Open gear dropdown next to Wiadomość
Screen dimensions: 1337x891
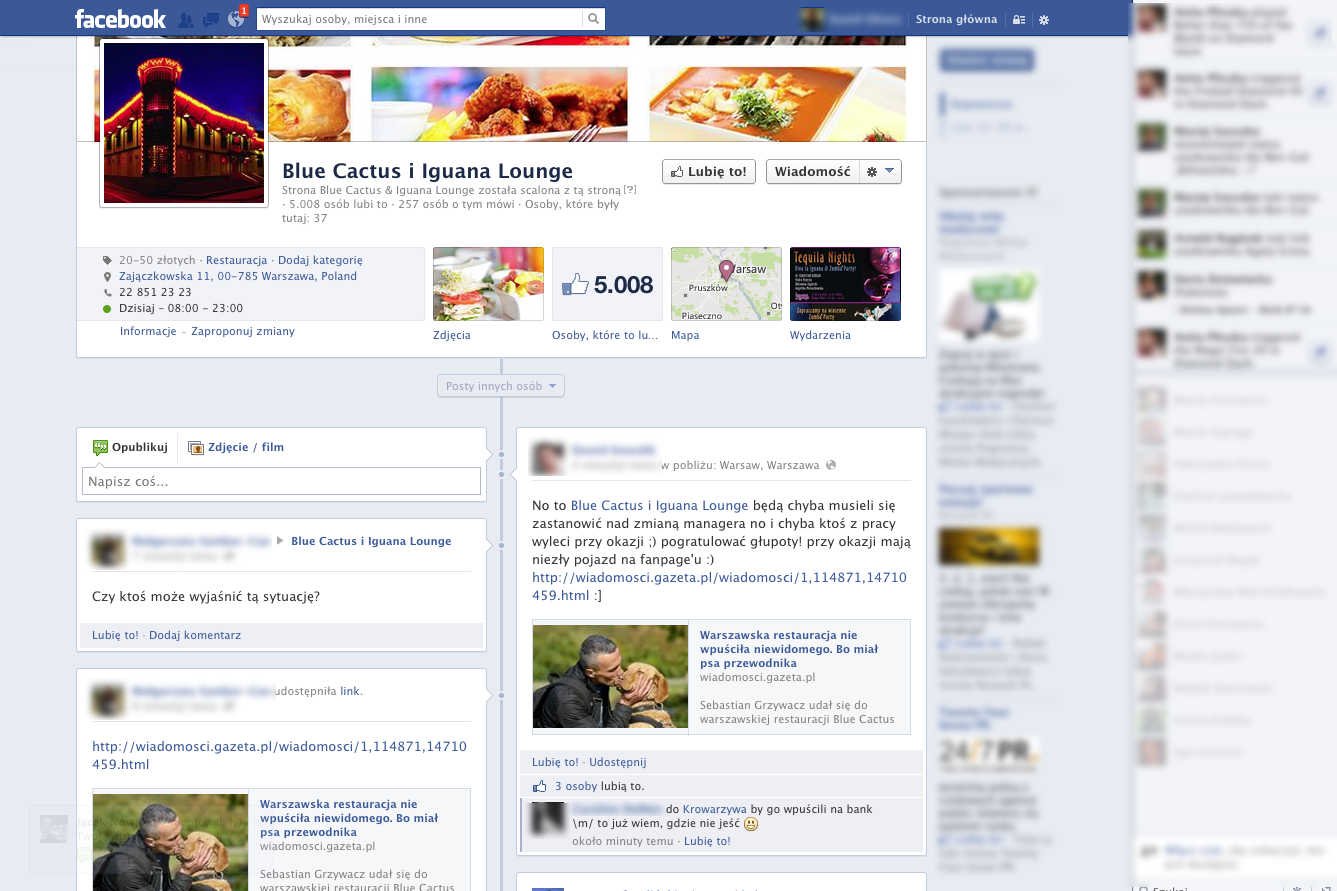click(x=880, y=171)
